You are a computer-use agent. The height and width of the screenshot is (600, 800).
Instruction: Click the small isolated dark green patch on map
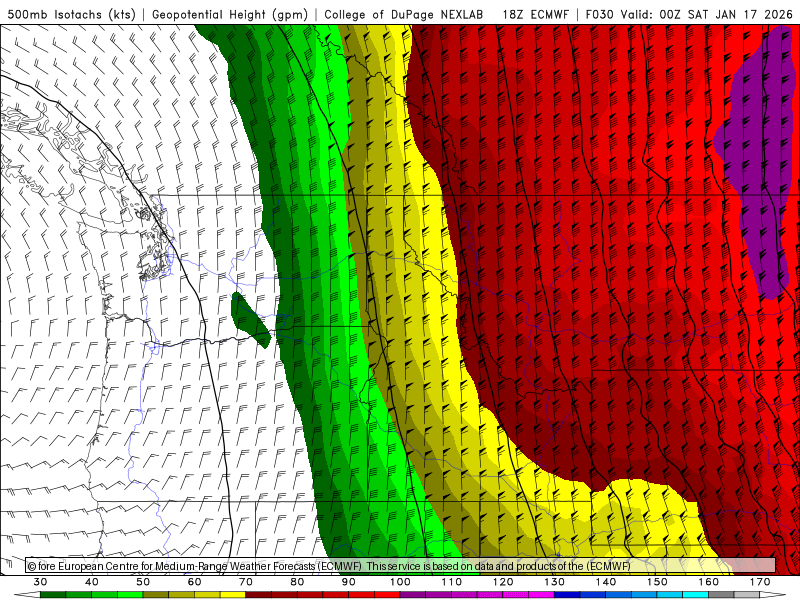[250, 320]
